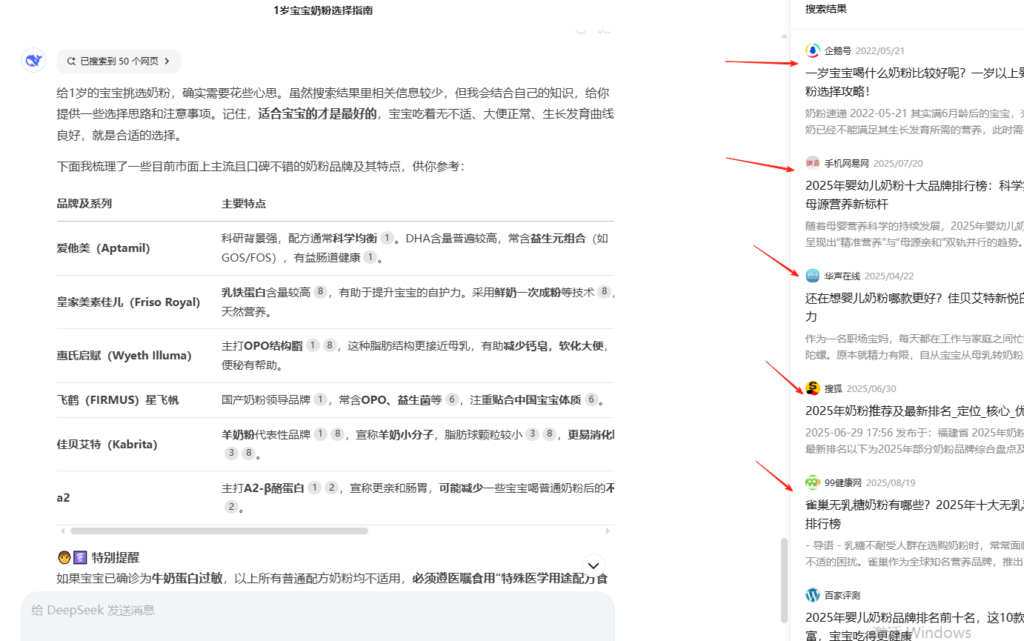Image resolution: width=1024 pixels, height=641 pixels.
Task: Click the 99健康网 source icon
Action: (x=813, y=483)
